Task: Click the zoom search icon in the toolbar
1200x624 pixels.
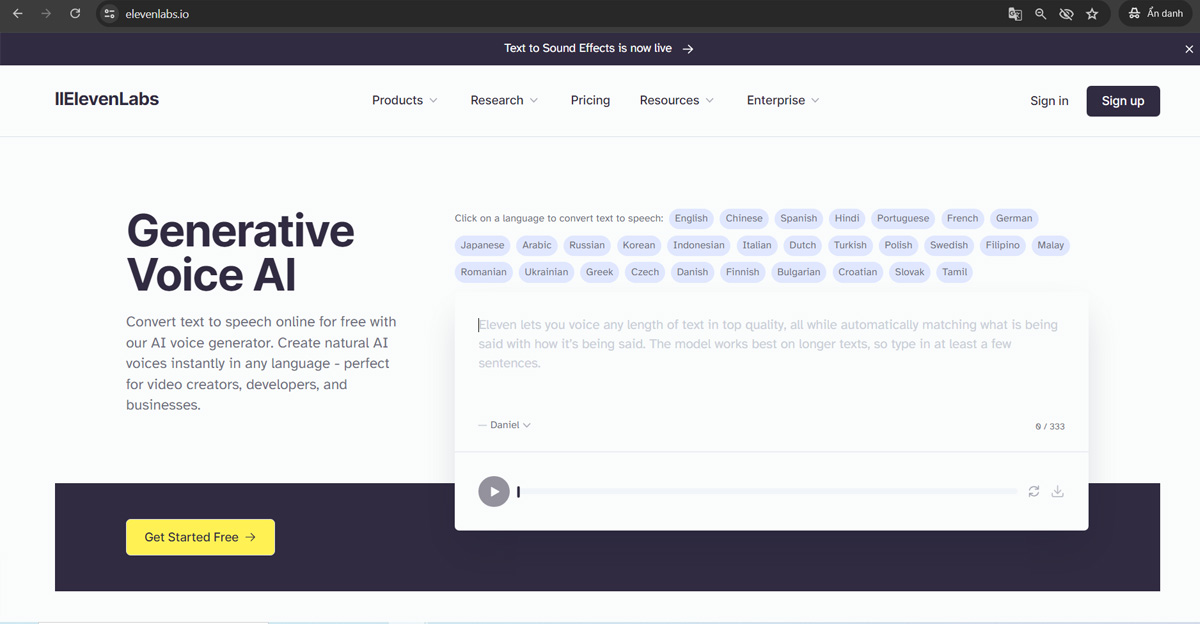Action: click(x=1040, y=14)
